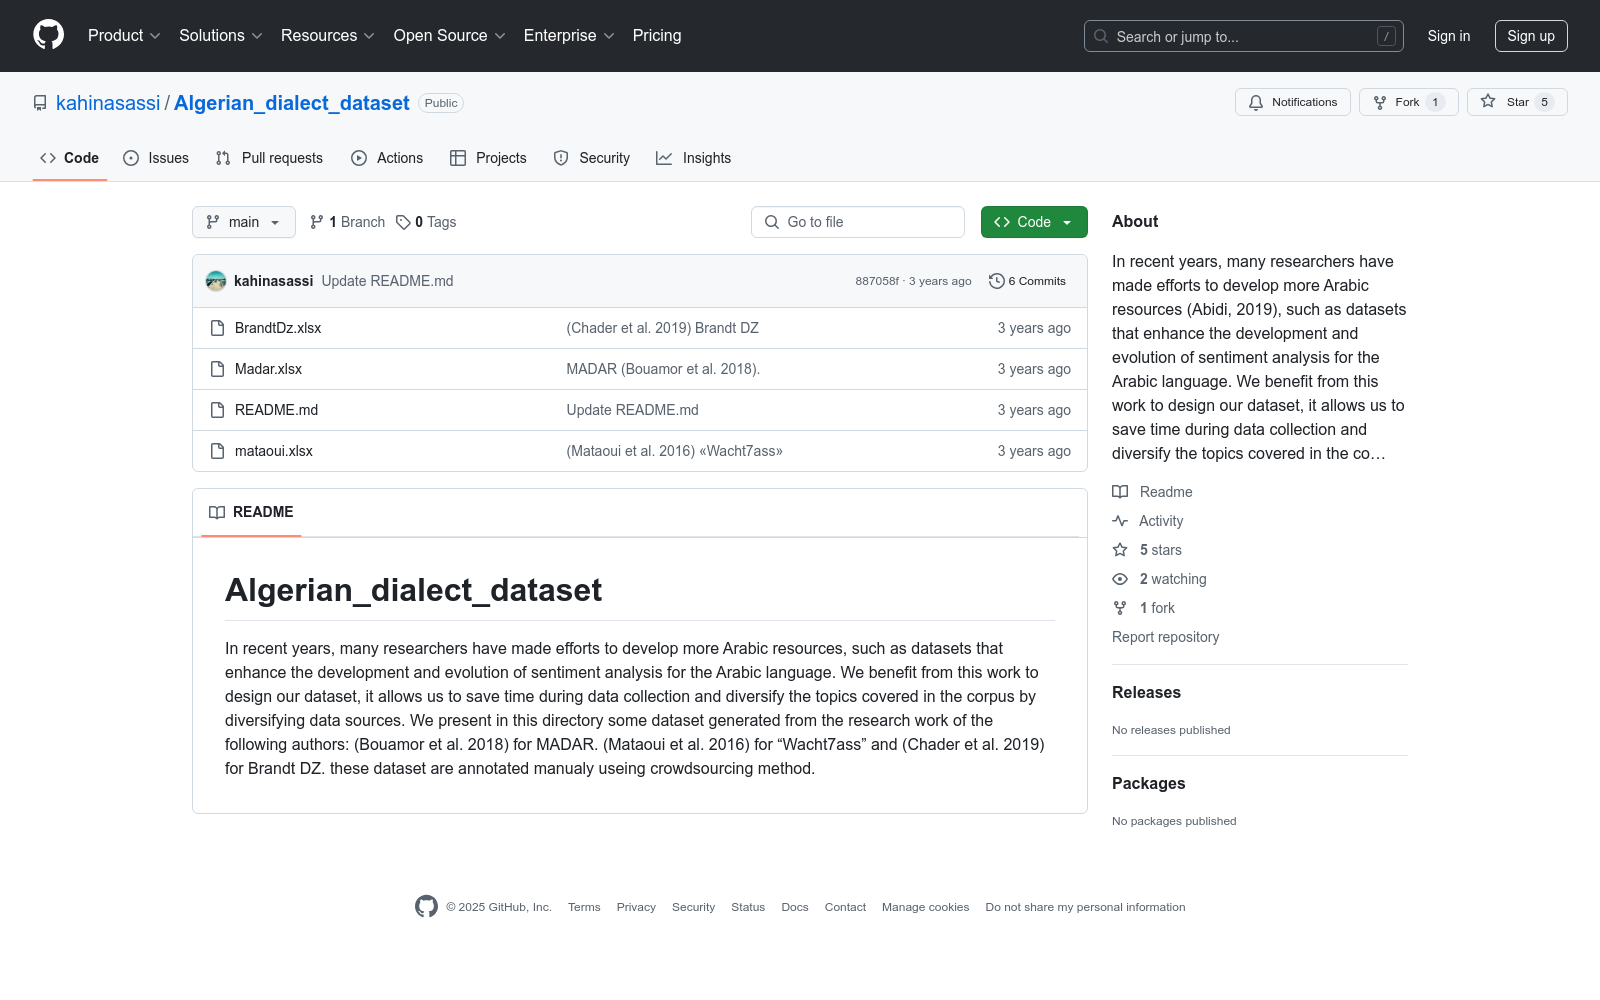The image size is (1600, 1000).
Task: Open the main branch selector
Action: coord(244,222)
